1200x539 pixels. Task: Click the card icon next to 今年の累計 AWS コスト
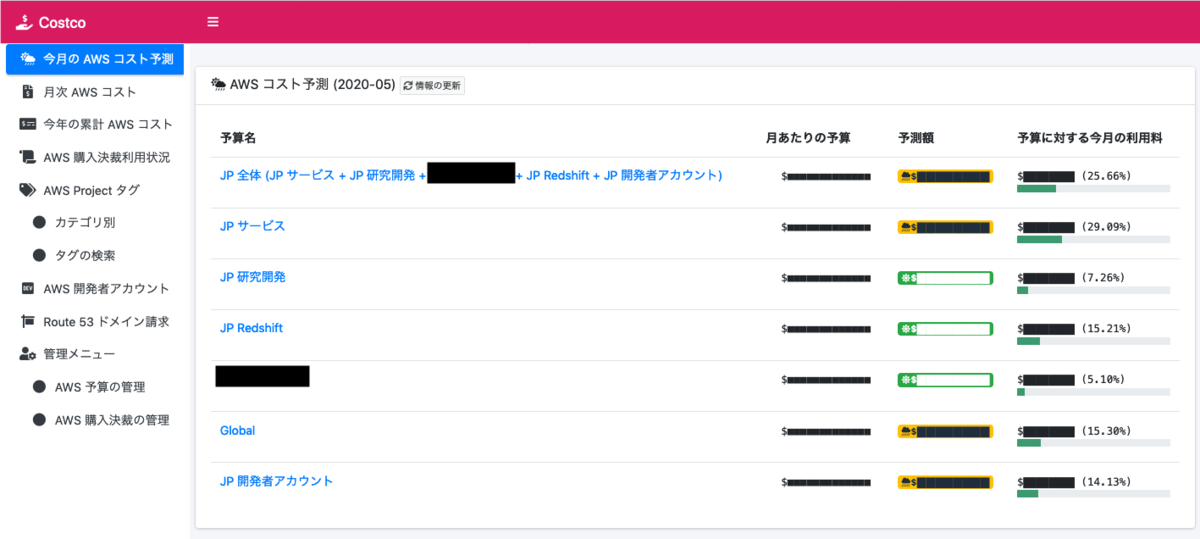pos(28,125)
